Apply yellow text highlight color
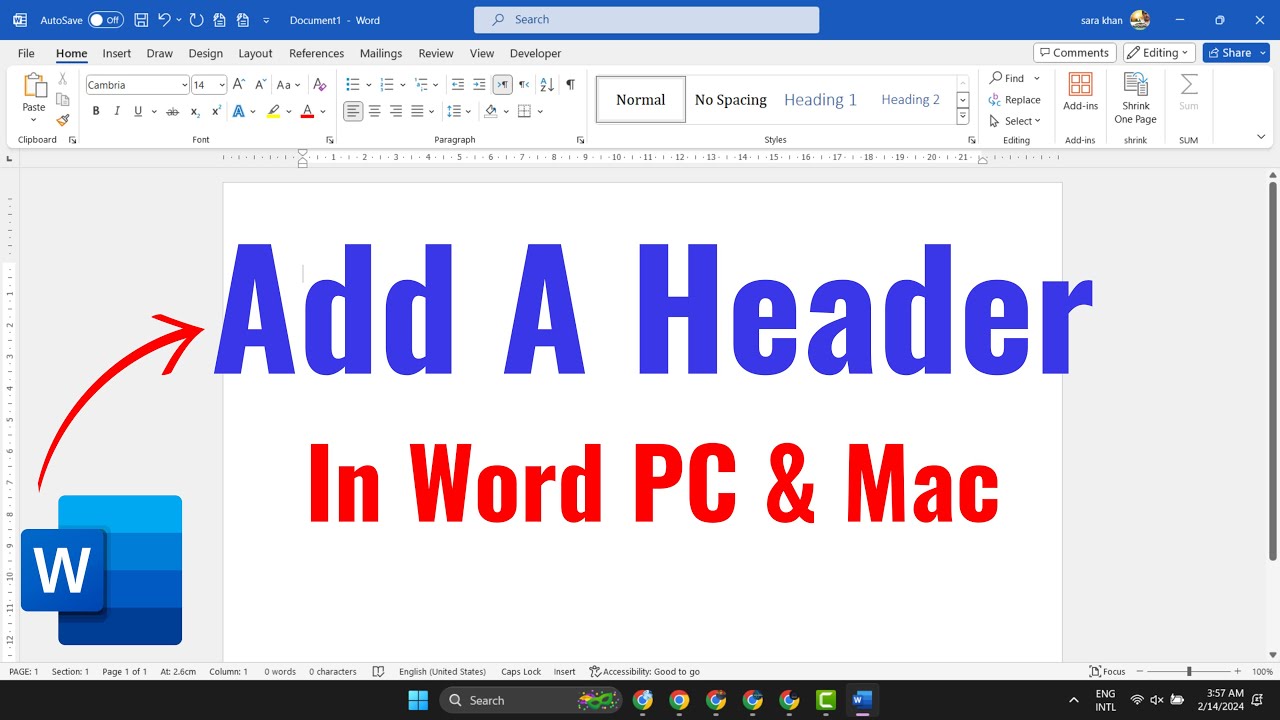The height and width of the screenshot is (720, 1280). (x=273, y=111)
